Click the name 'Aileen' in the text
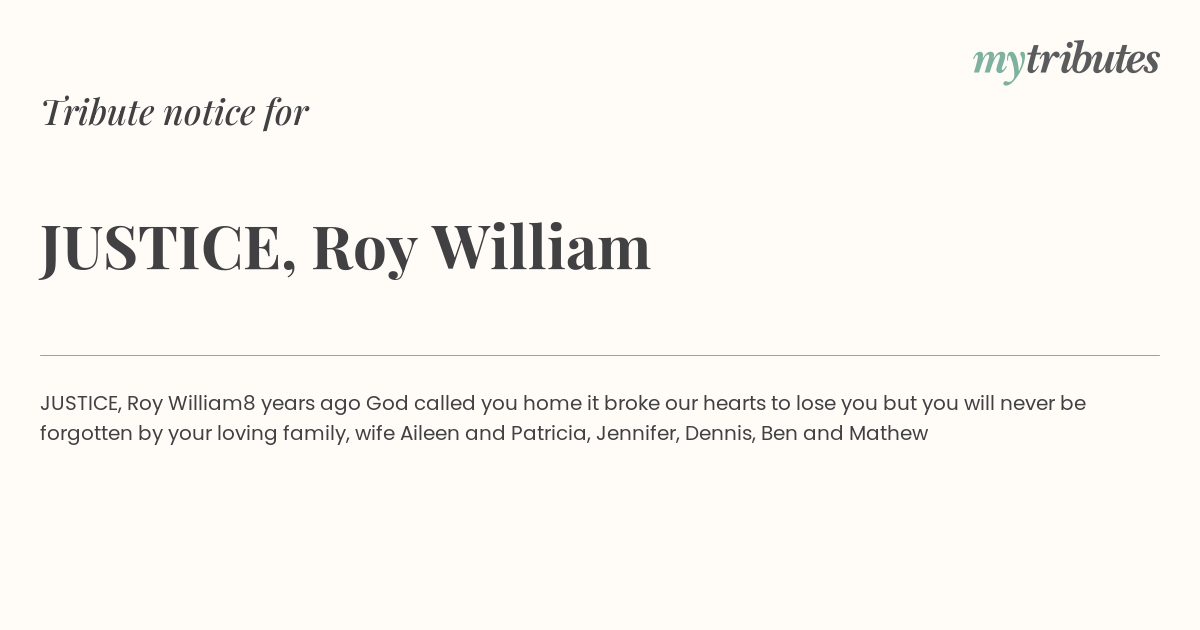Screen dimensions: 1200x630 429,433
